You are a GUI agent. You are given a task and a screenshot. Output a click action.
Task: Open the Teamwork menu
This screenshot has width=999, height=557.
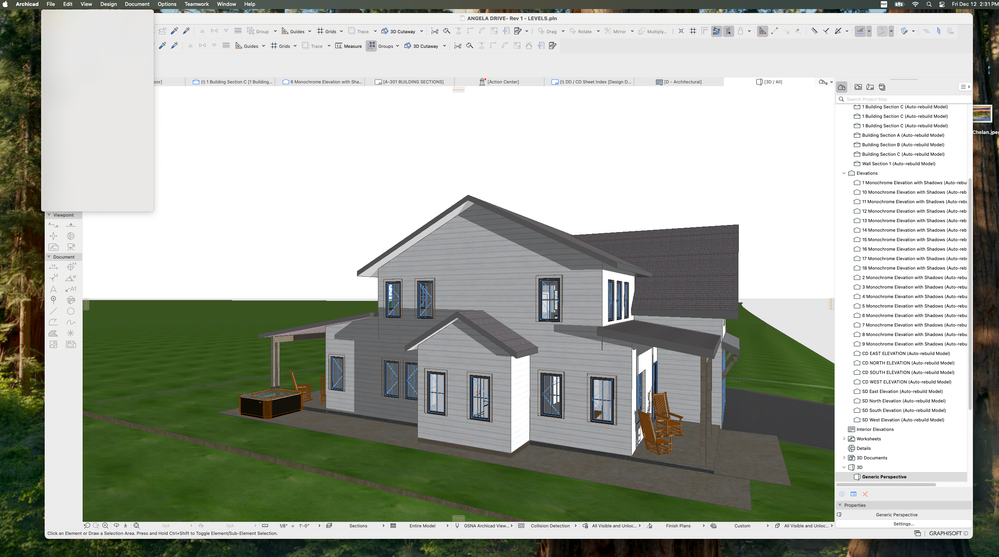pyautogui.click(x=196, y=4)
